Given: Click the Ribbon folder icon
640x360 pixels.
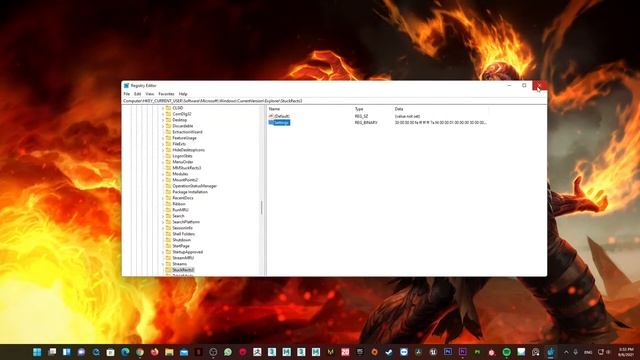Looking at the screenshot, I should point(168,204).
